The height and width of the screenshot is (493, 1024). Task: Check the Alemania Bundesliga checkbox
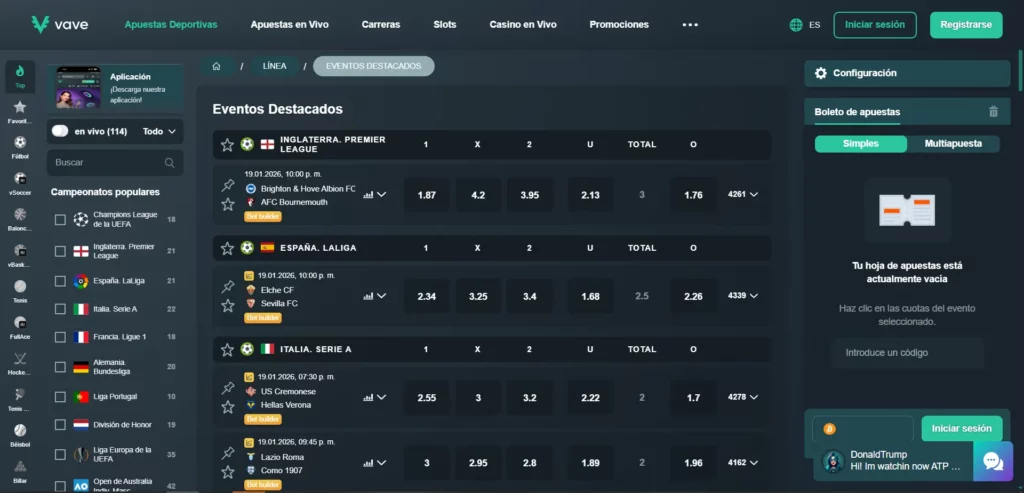click(60, 368)
